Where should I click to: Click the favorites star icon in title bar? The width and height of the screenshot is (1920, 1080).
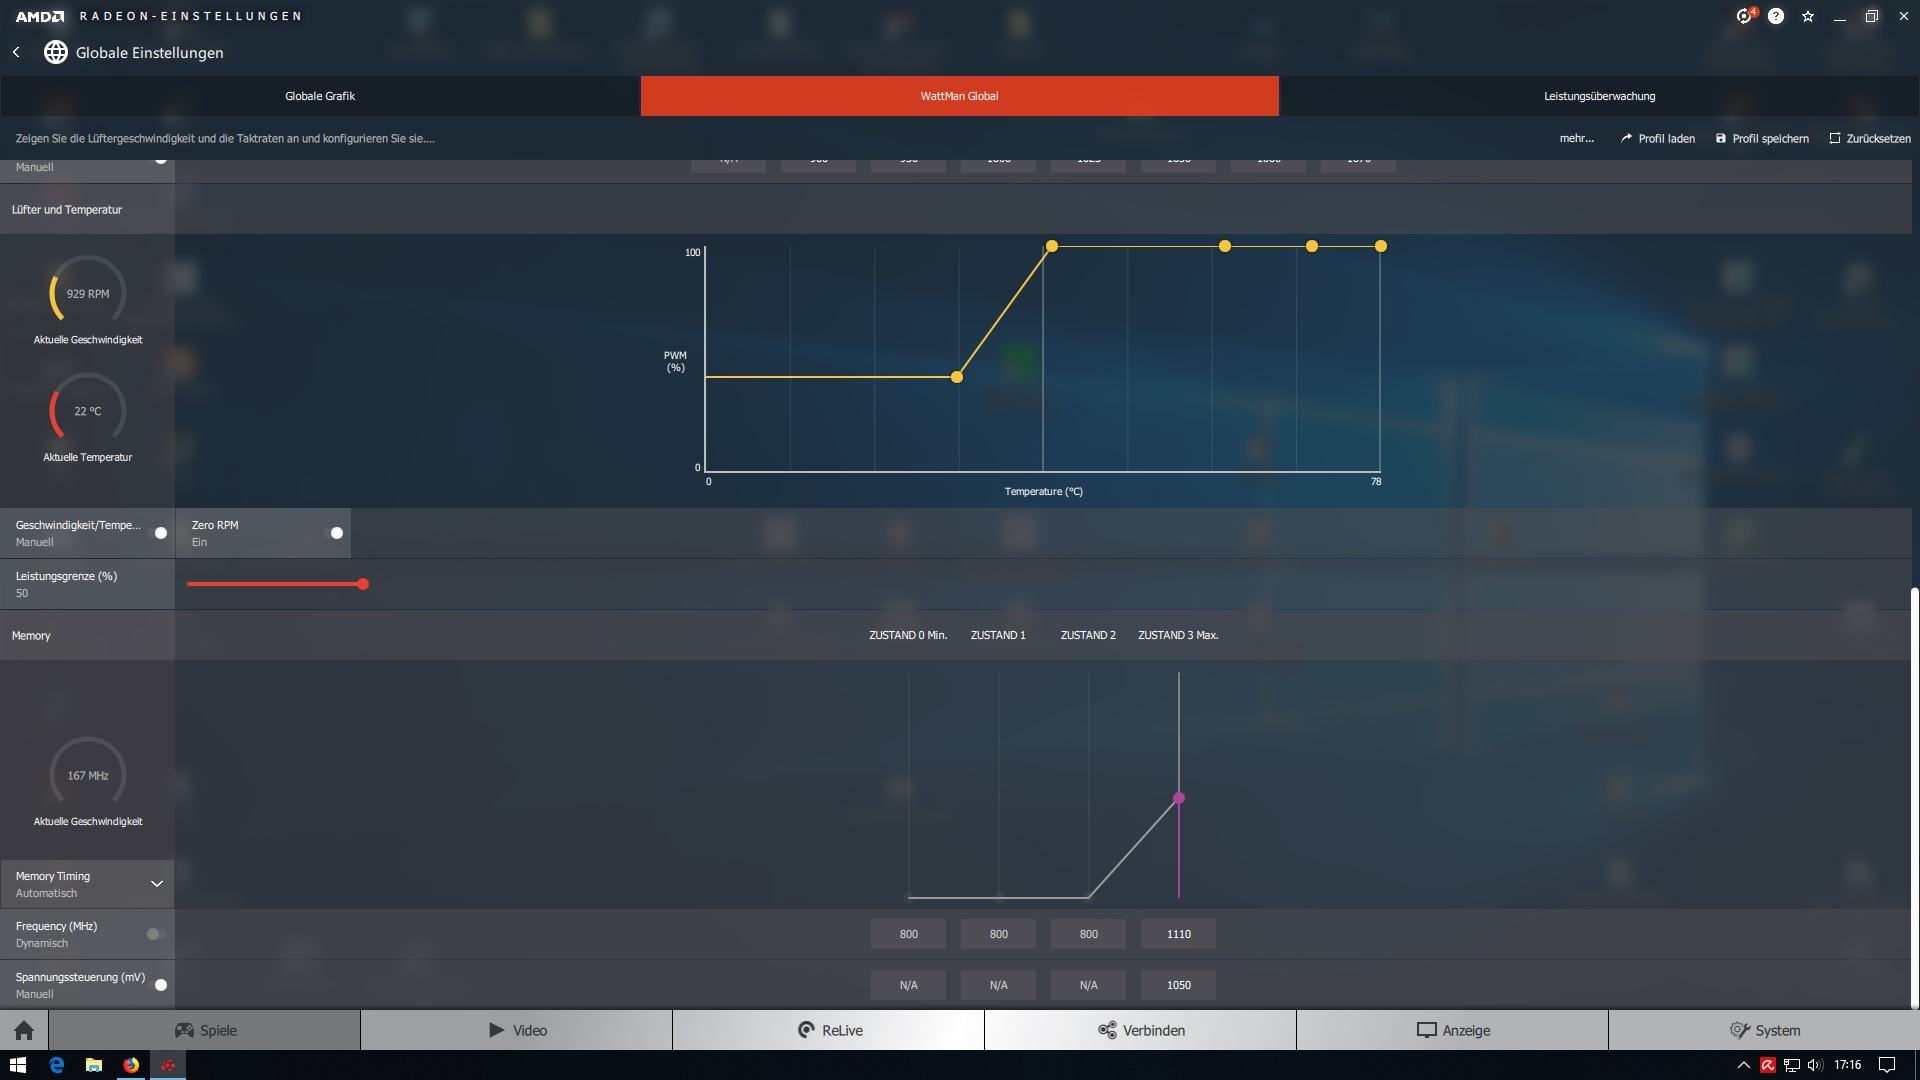point(1808,16)
